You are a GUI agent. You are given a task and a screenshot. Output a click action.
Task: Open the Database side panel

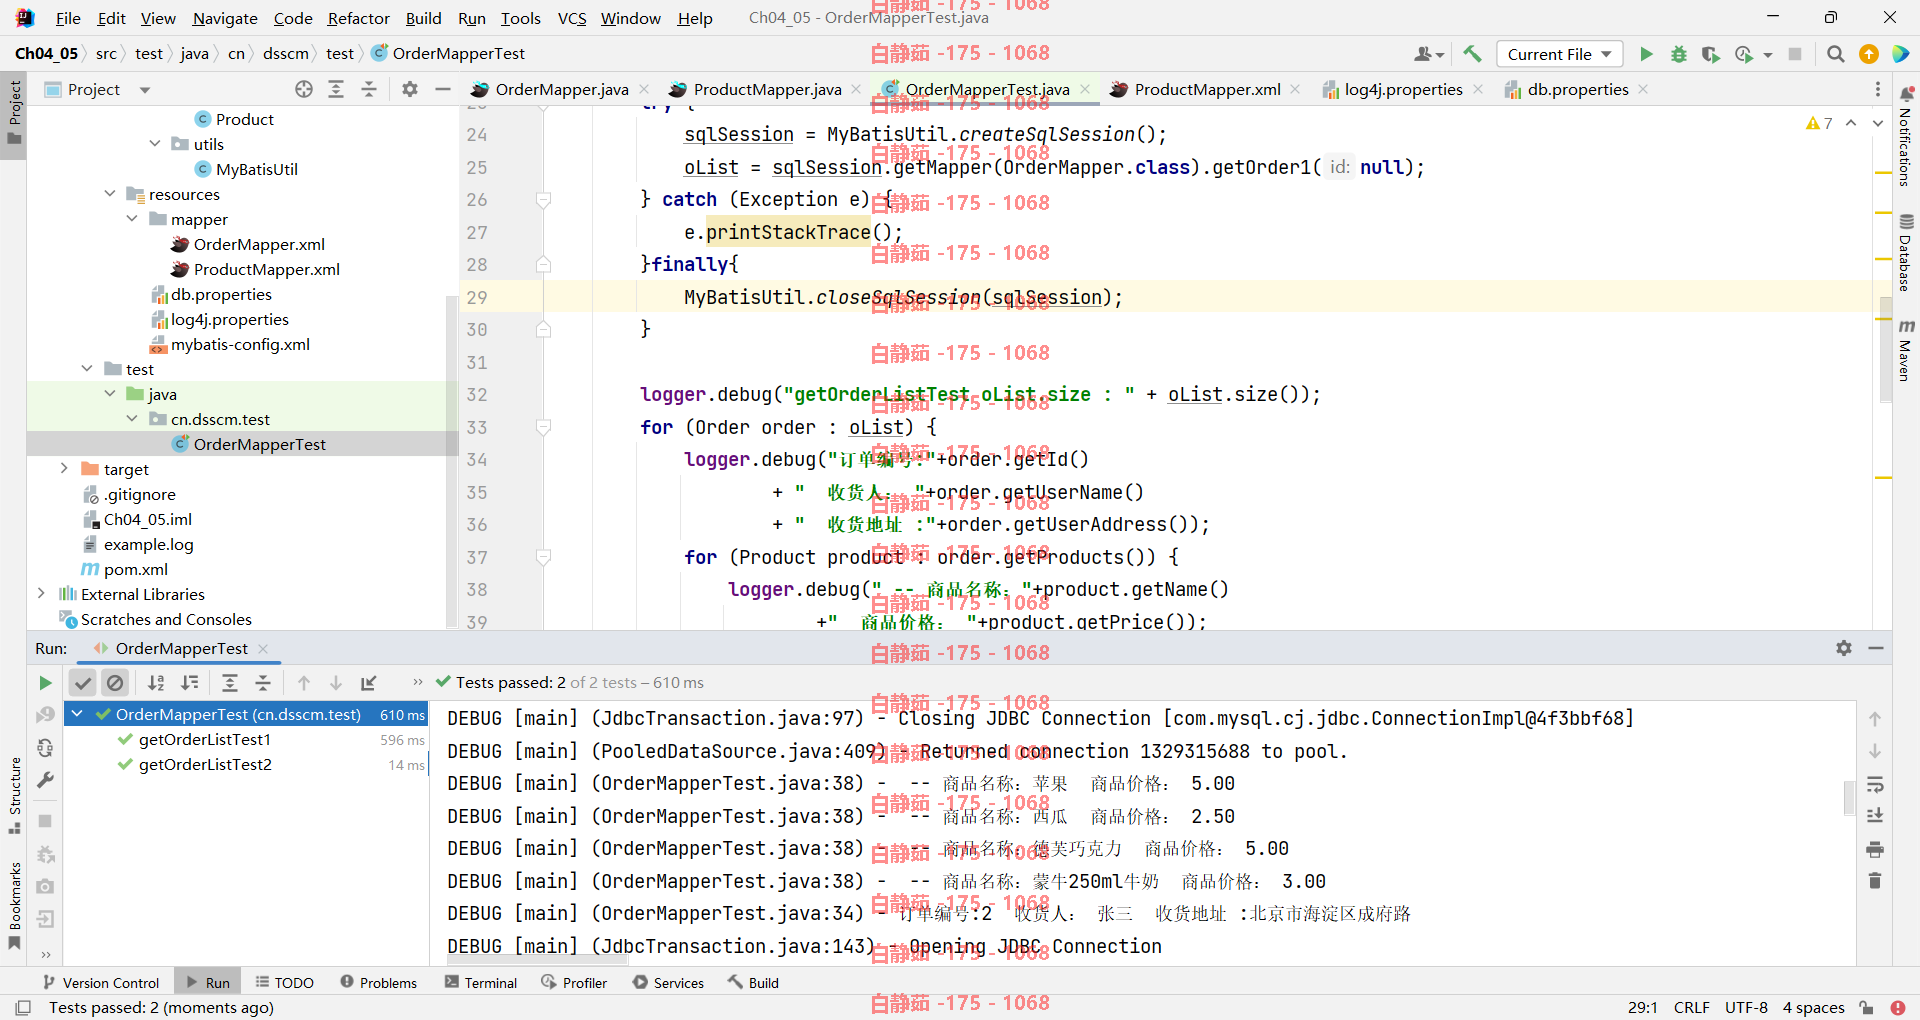[1906, 254]
